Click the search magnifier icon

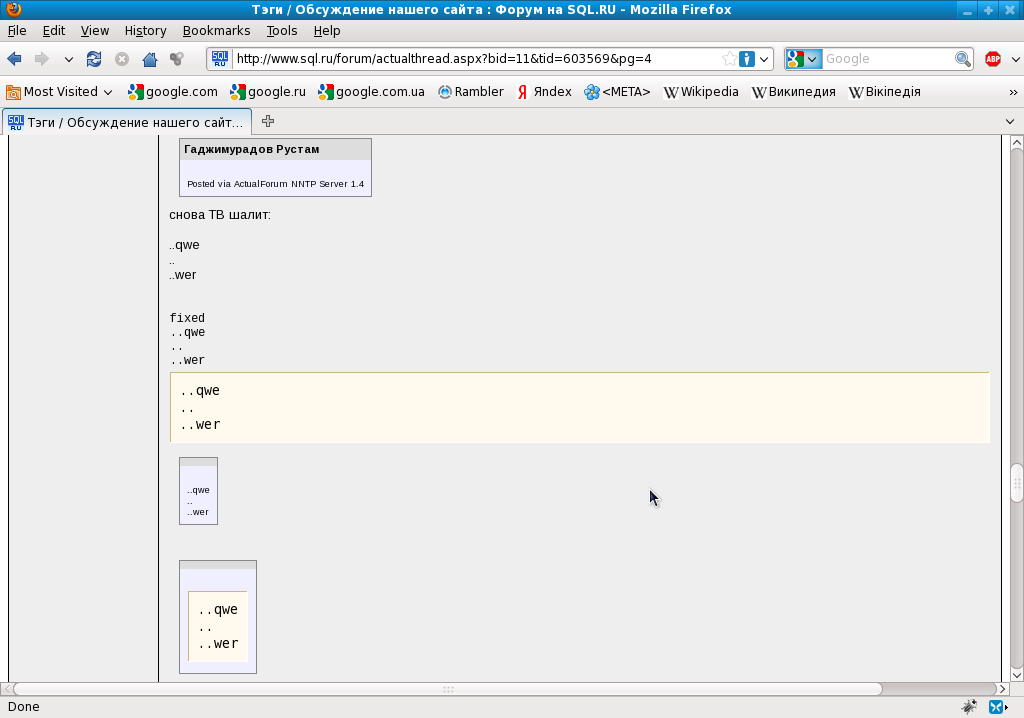pos(962,59)
